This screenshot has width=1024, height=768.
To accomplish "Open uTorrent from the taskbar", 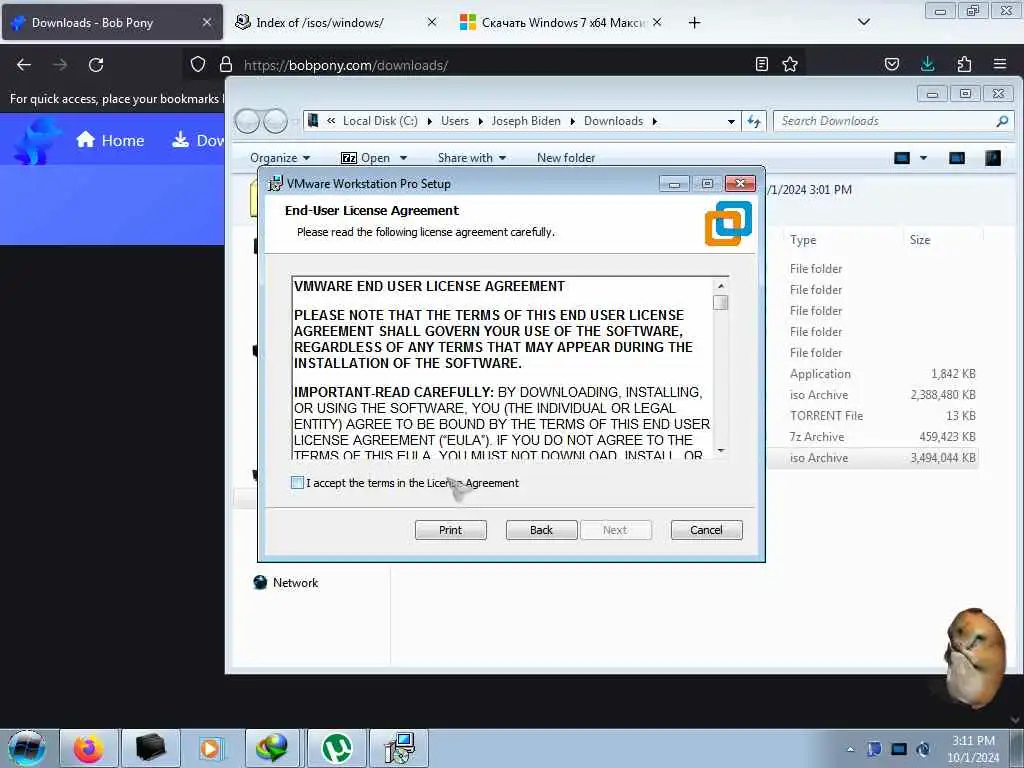I will [x=336, y=748].
